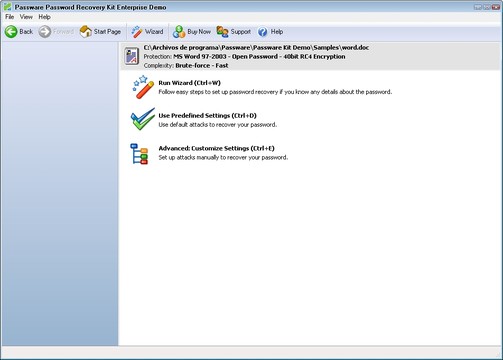This screenshot has width=503, height=360.
Task: Click the magic wand Run Wizard icon
Action: point(143,87)
